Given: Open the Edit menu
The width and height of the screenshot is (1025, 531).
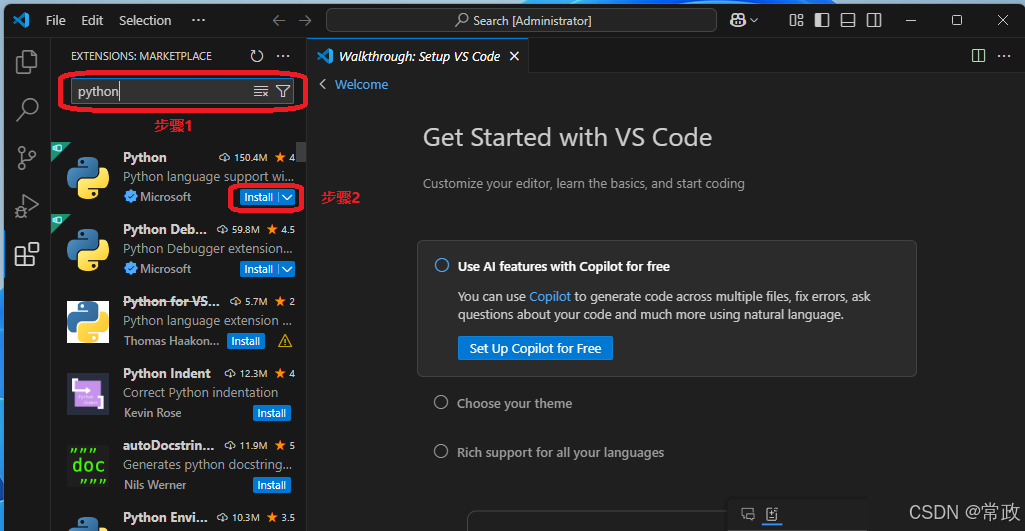Looking at the screenshot, I should tap(92, 20).
